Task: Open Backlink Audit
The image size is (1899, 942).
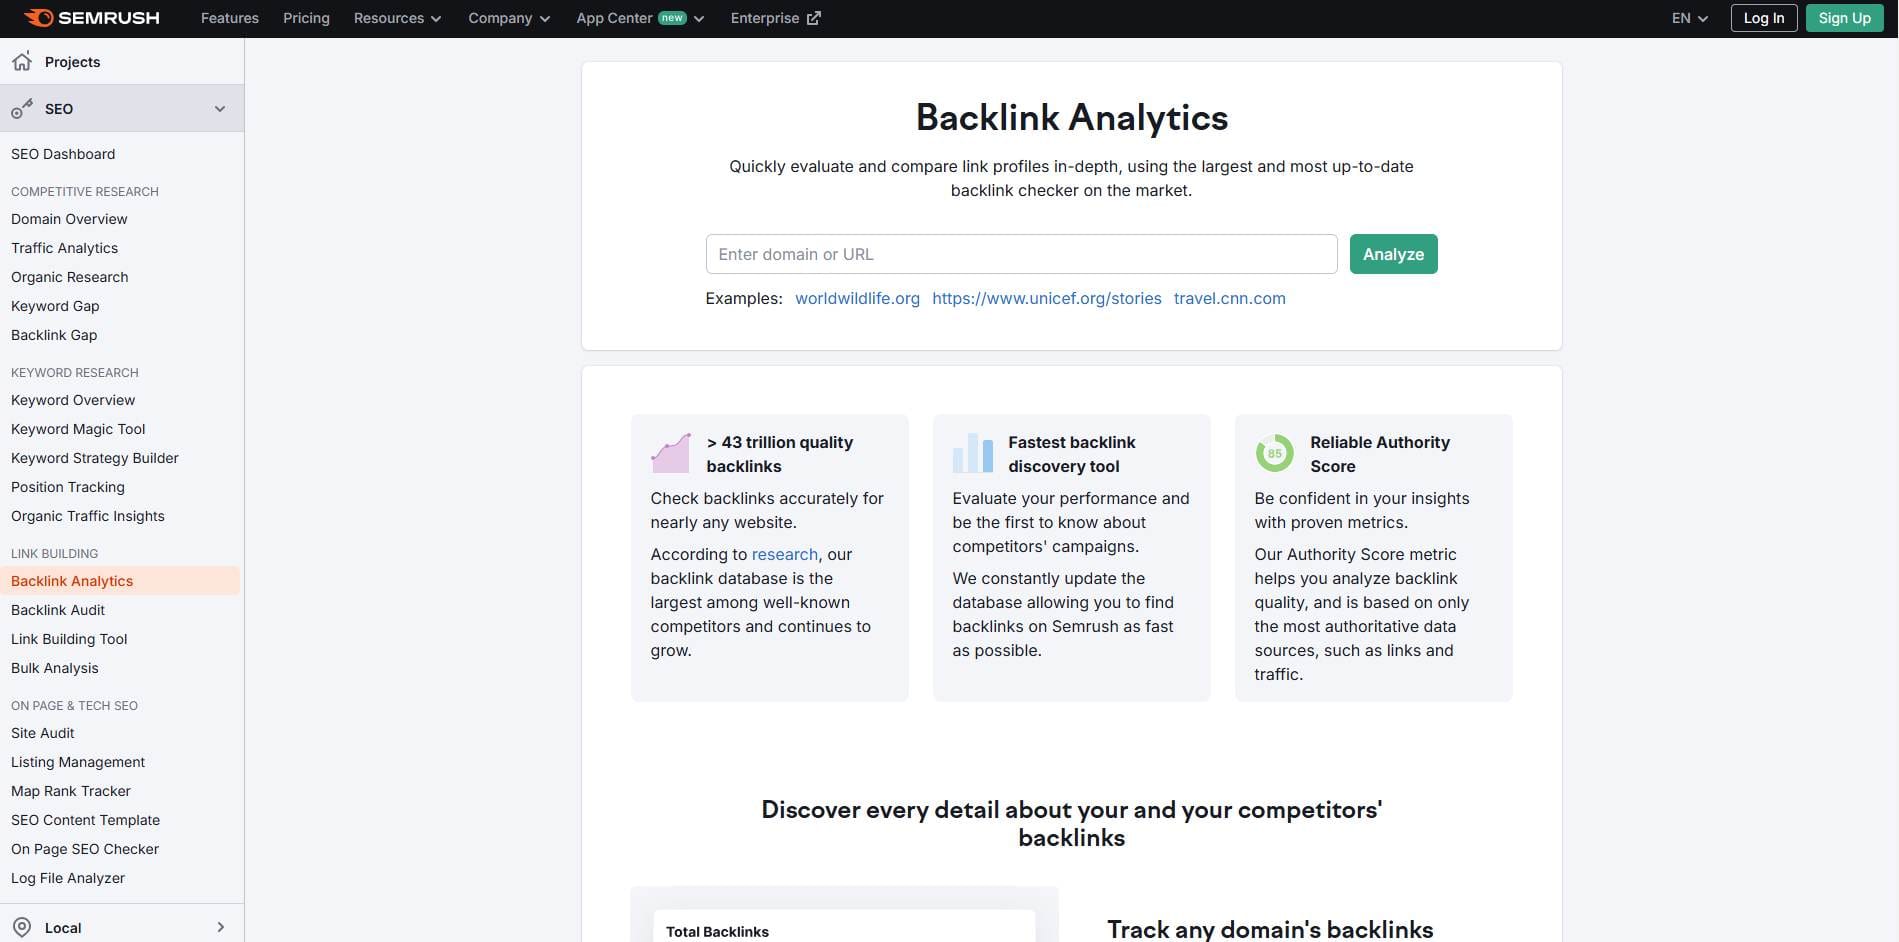Action: [58, 610]
